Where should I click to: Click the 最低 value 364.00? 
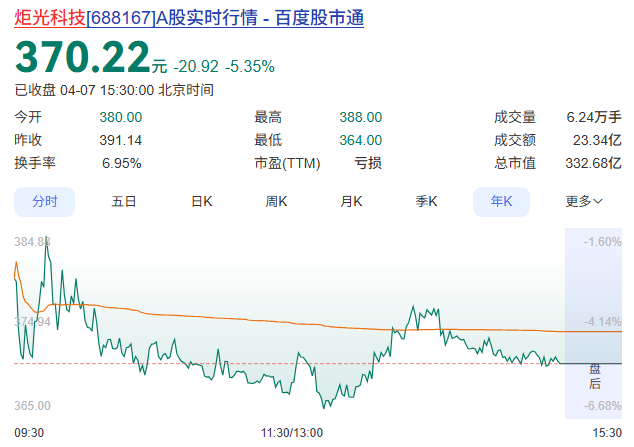pyautogui.click(x=360, y=140)
